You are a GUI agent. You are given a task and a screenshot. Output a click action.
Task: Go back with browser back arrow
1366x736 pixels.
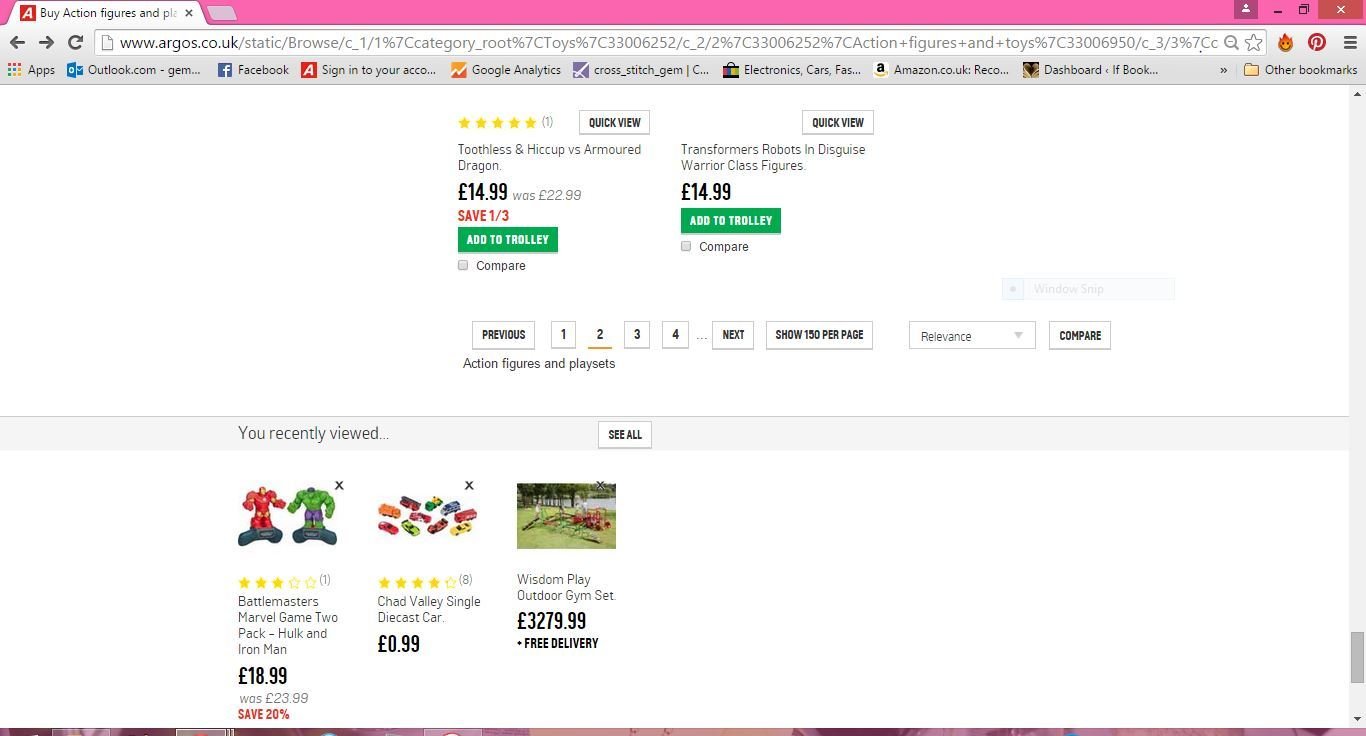tap(17, 42)
